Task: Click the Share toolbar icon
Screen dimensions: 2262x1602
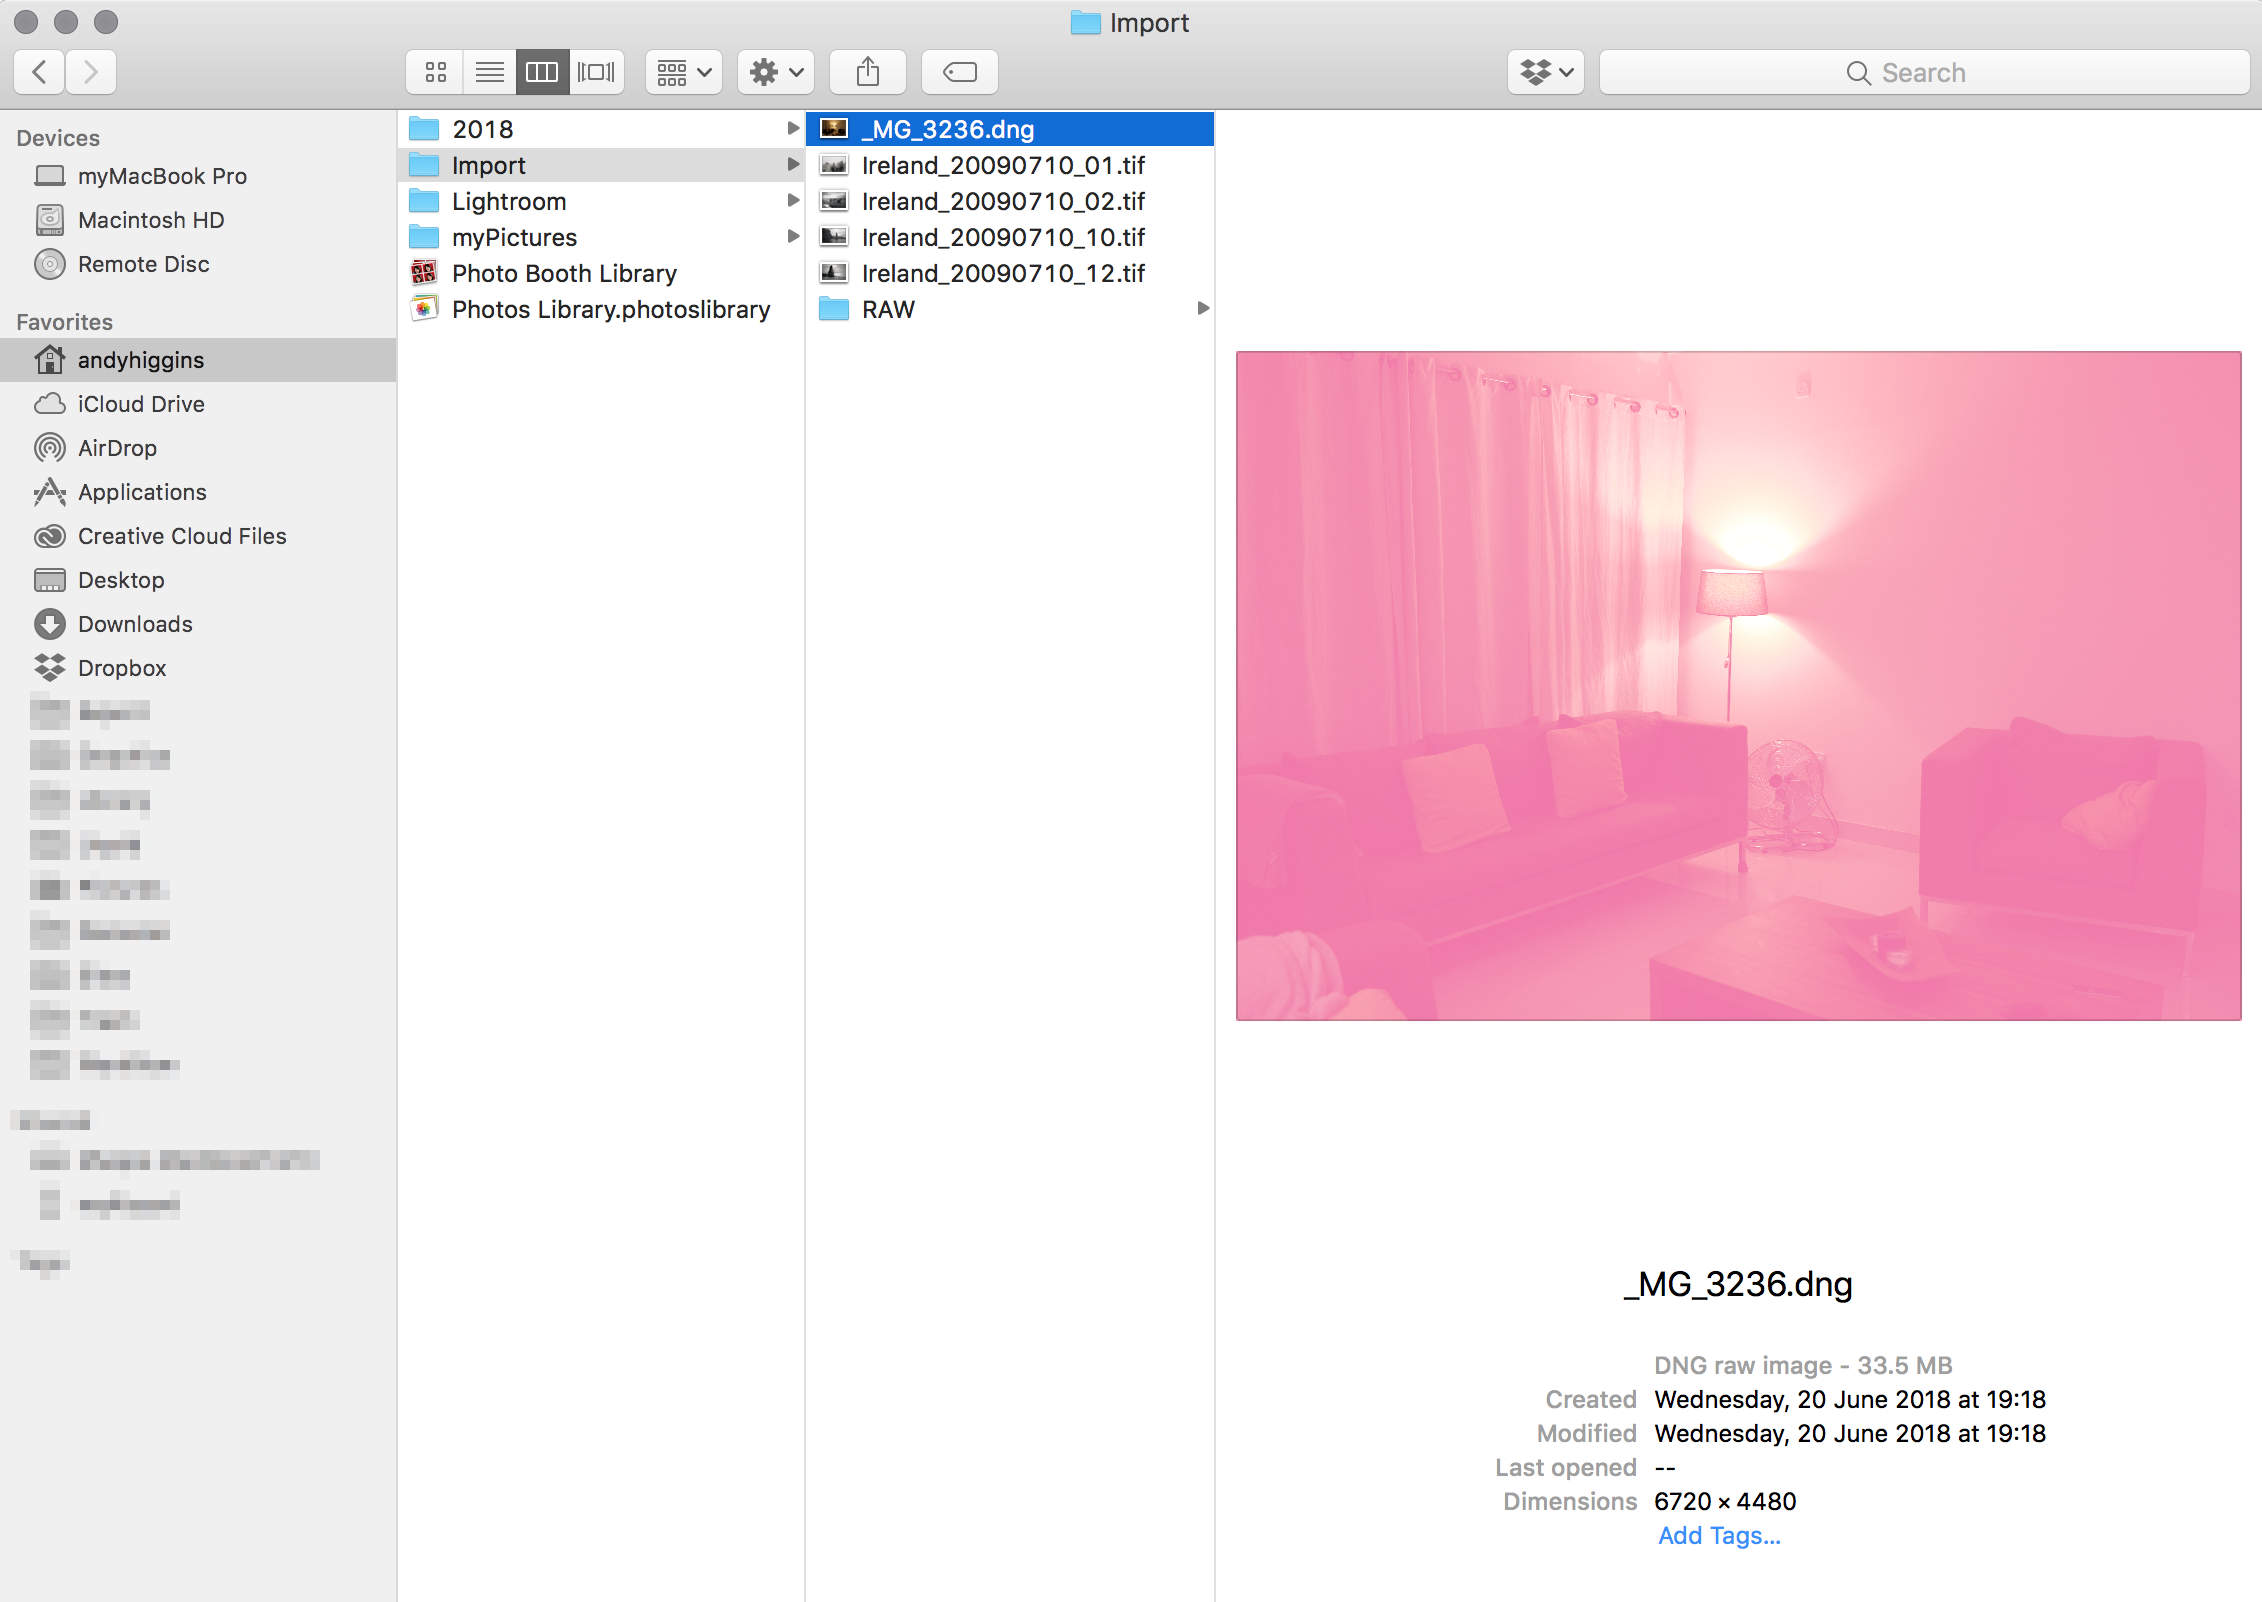Action: (868, 72)
